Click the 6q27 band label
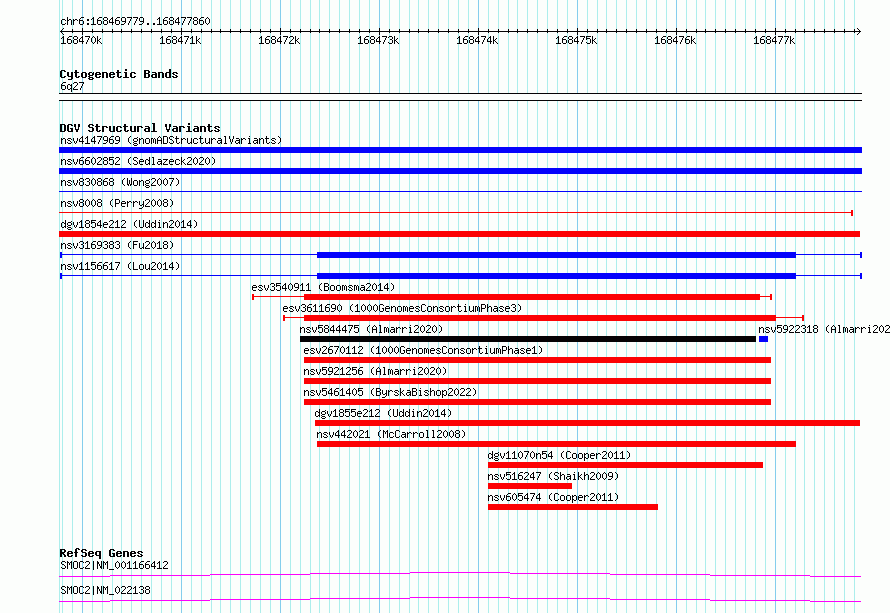Screen dimensions: 890x613 (72, 86)
